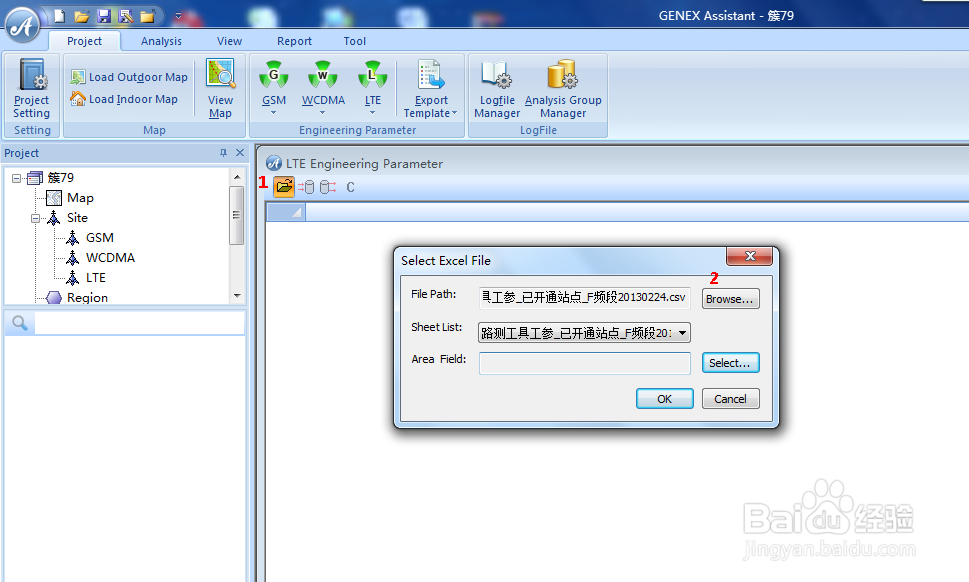Click project tree scrollbar down arrow

tap(237, 296)
